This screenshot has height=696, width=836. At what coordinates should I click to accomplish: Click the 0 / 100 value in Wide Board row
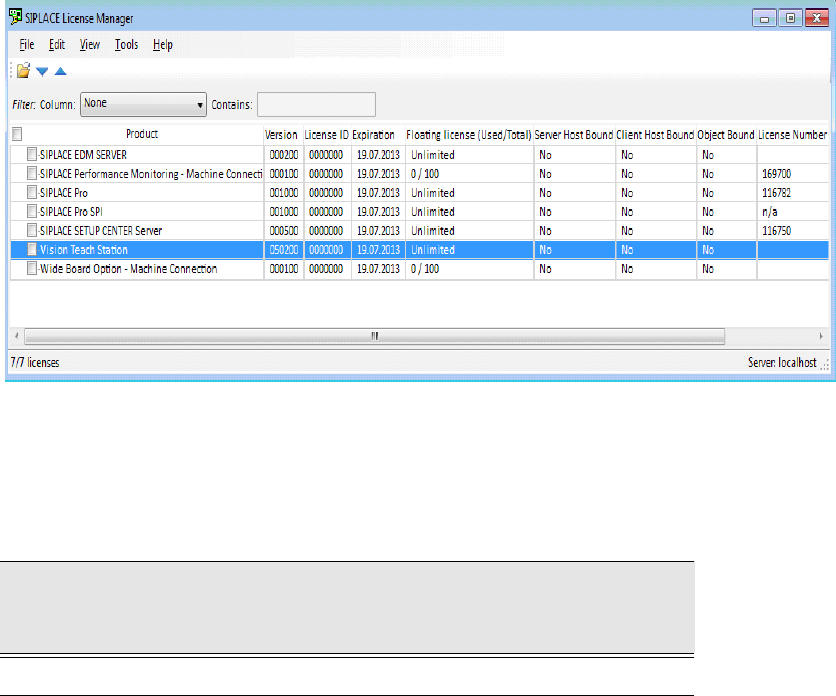tap(424, 269)
